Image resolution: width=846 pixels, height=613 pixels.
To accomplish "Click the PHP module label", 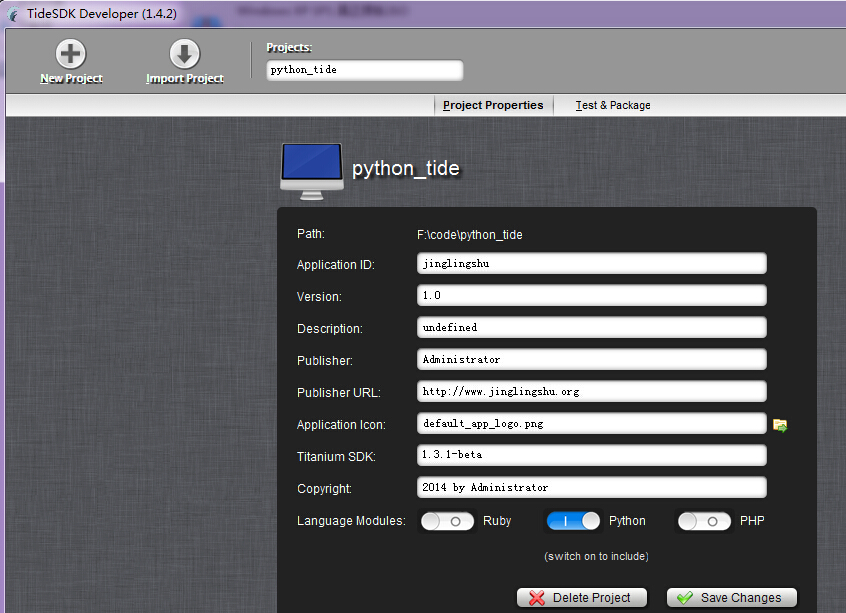I will pos(752,521).
